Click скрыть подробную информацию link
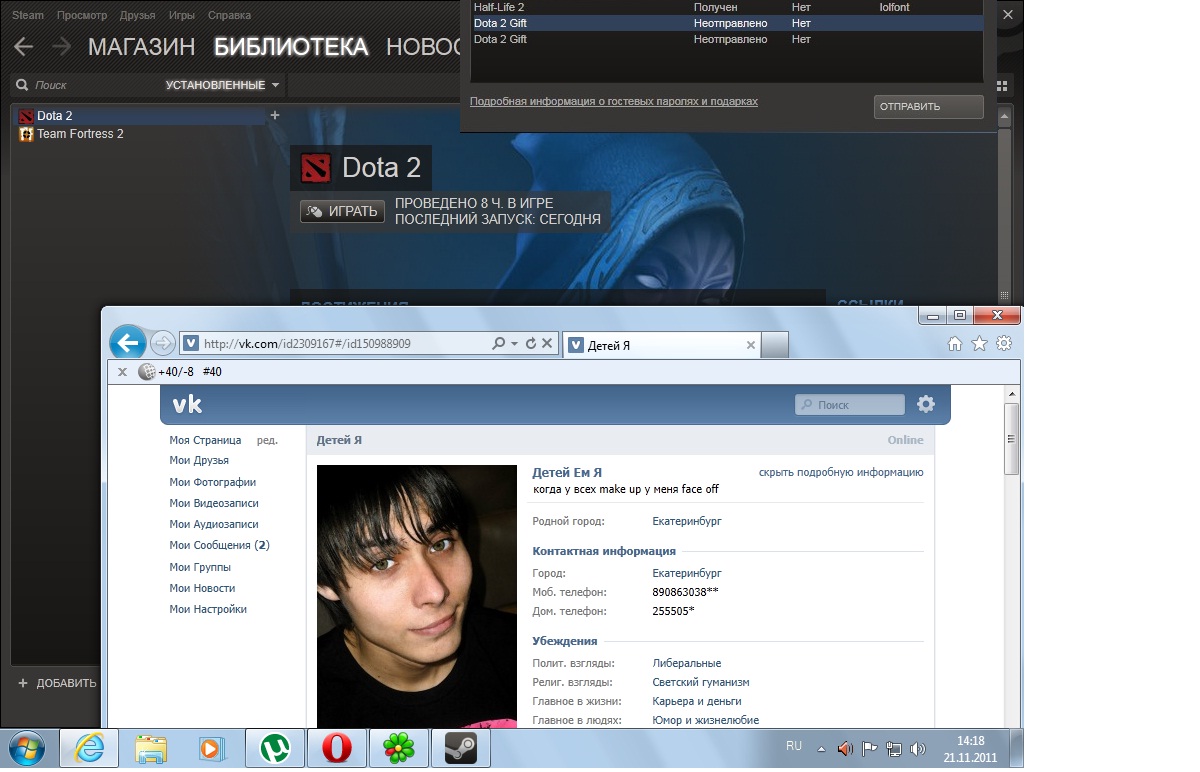The image size is (1200, 772). point(841,472)
